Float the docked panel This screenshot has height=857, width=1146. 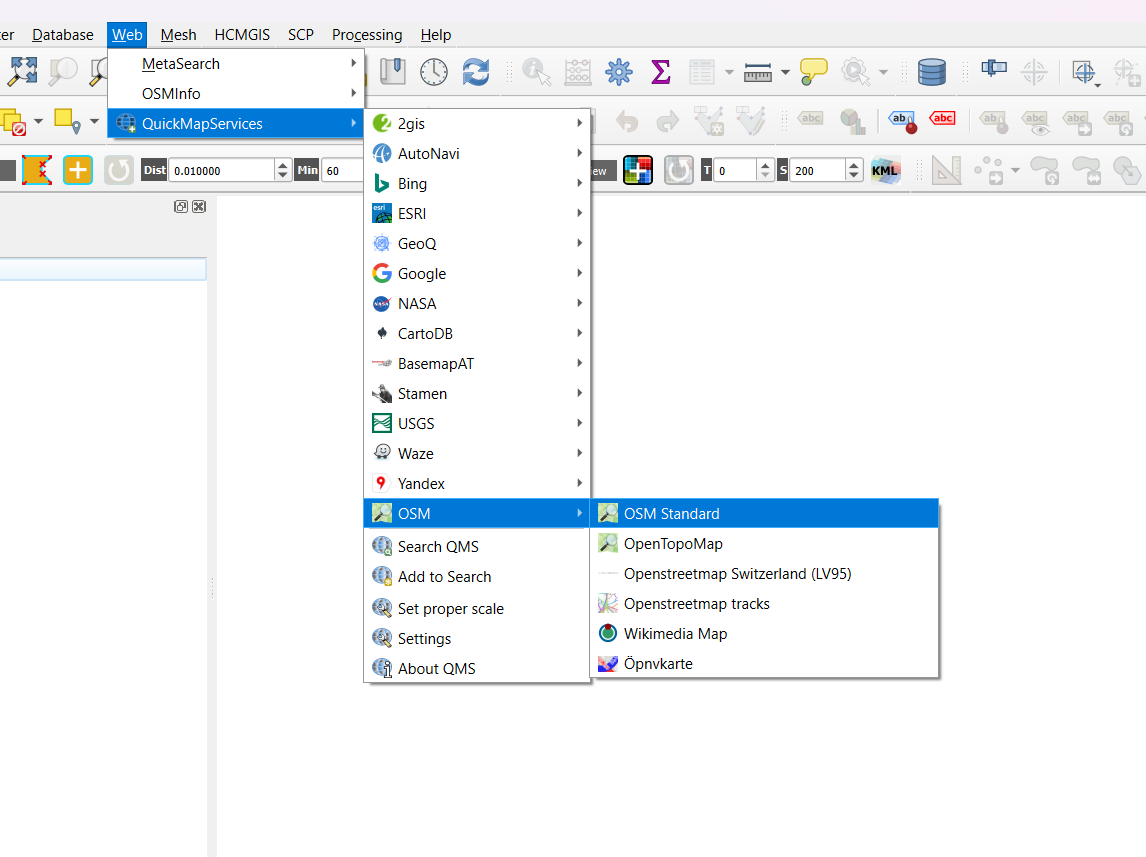pos(181,207)
